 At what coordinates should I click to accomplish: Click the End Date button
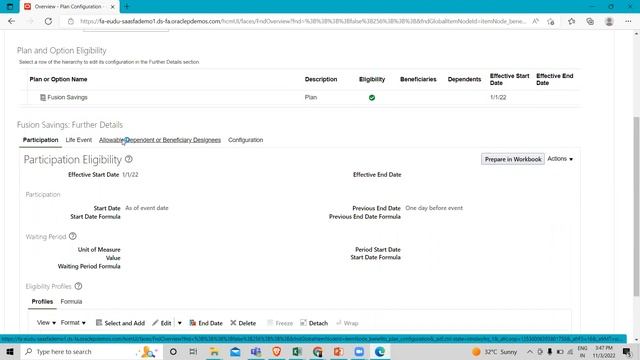pyautogui.click(x=206, y=323)
